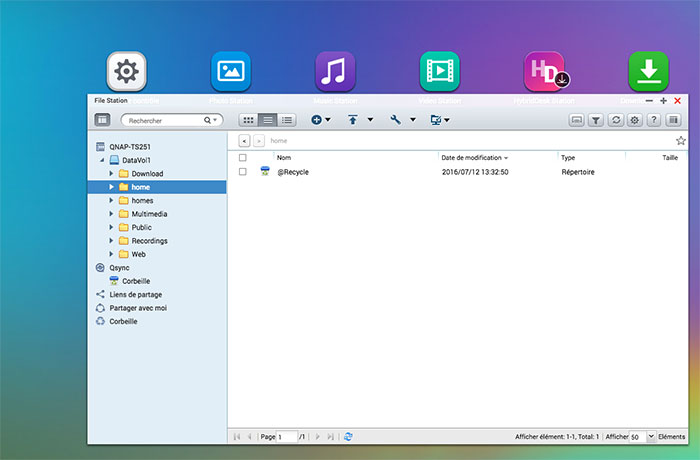Click the wrench tools icon
Viewport: 700px width, 460px height.
396,120
